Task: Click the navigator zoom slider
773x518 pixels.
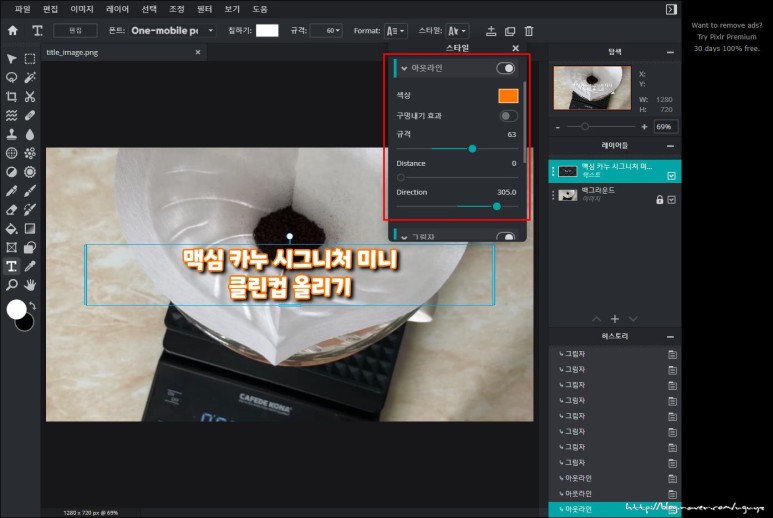Action: [x=601, y=127]
